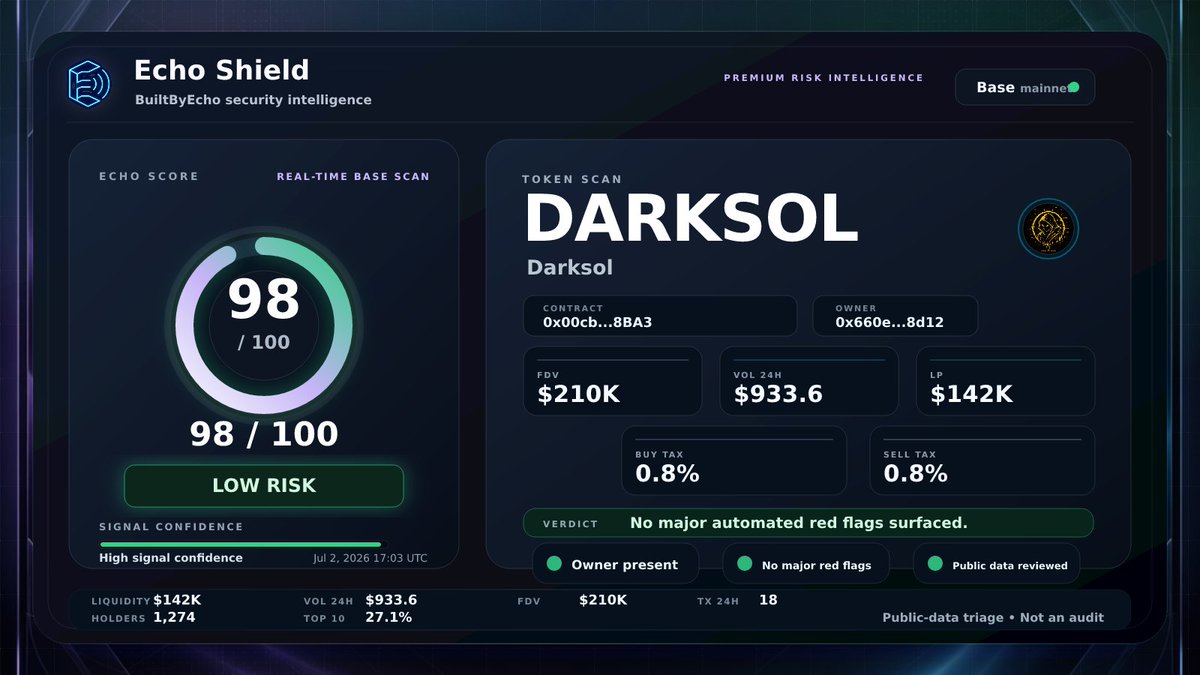The image size is (1200, 675).
Task: Click the SIGNAL CONFIDENCE label
Action: (x=171, y=527)
